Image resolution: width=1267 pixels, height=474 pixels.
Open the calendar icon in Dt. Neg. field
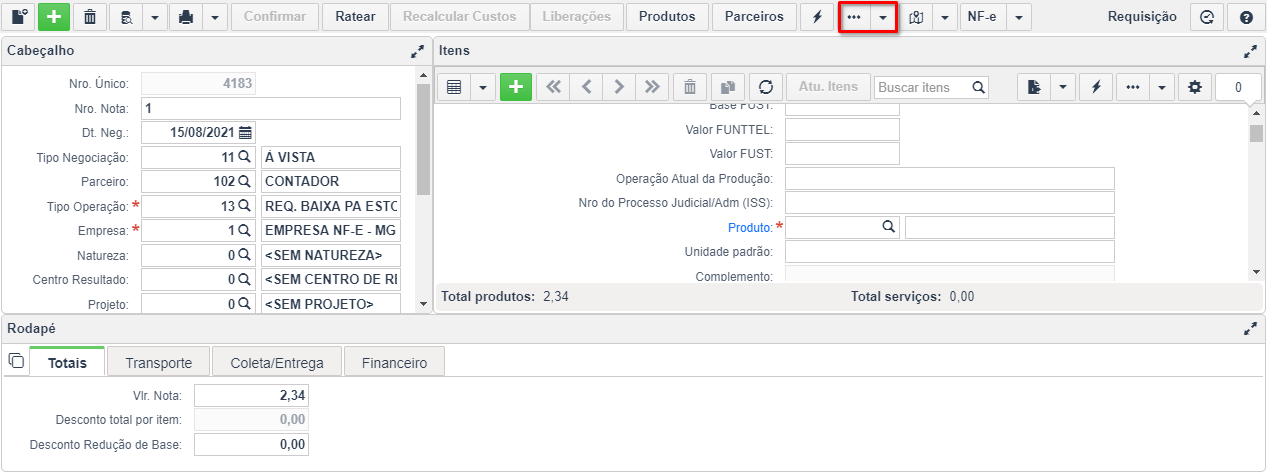pyautogui.click(x=245, y=132)
